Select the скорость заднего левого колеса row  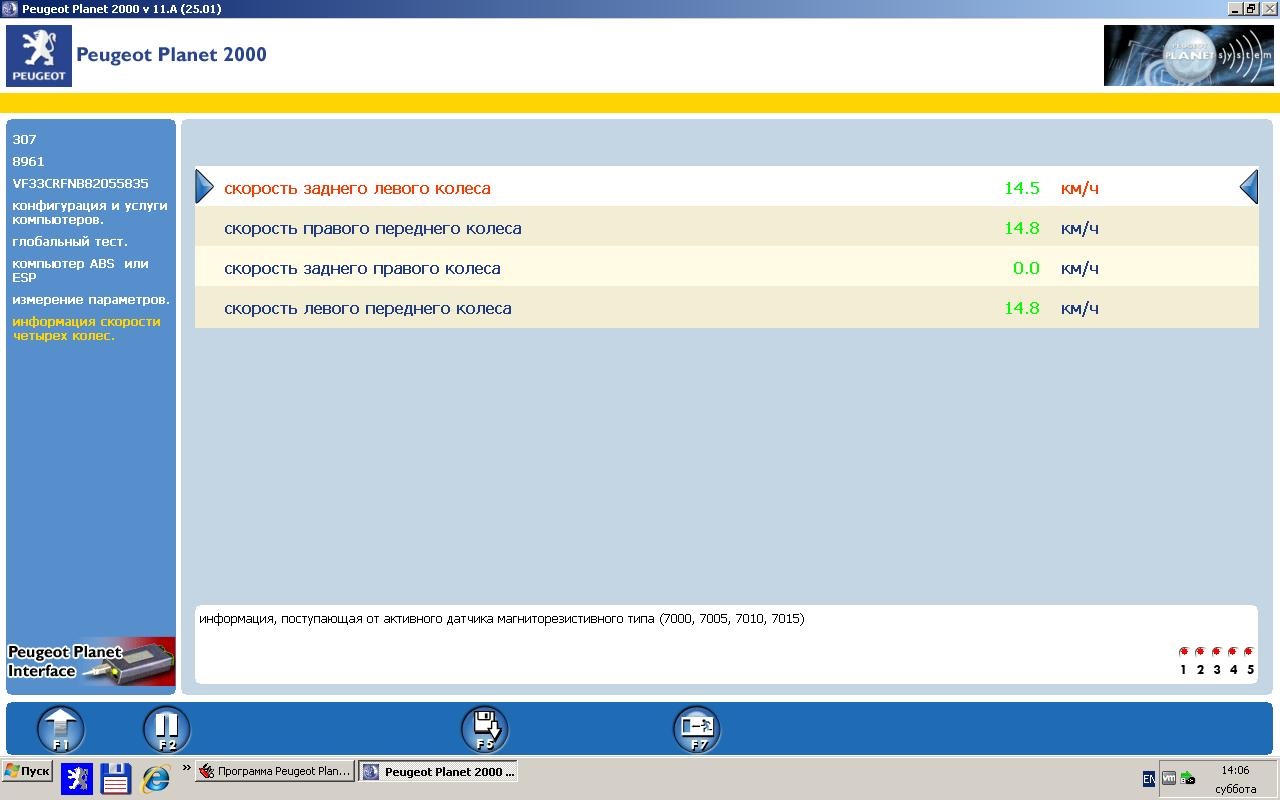click(727, 187)
